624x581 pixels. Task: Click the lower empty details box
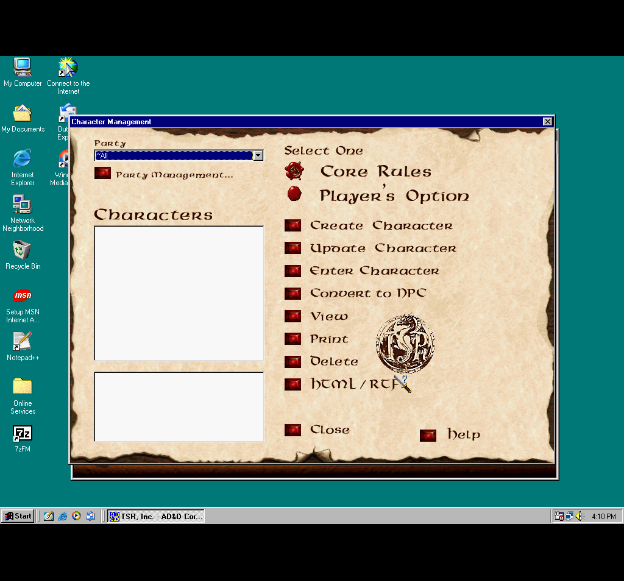(178, 406)
